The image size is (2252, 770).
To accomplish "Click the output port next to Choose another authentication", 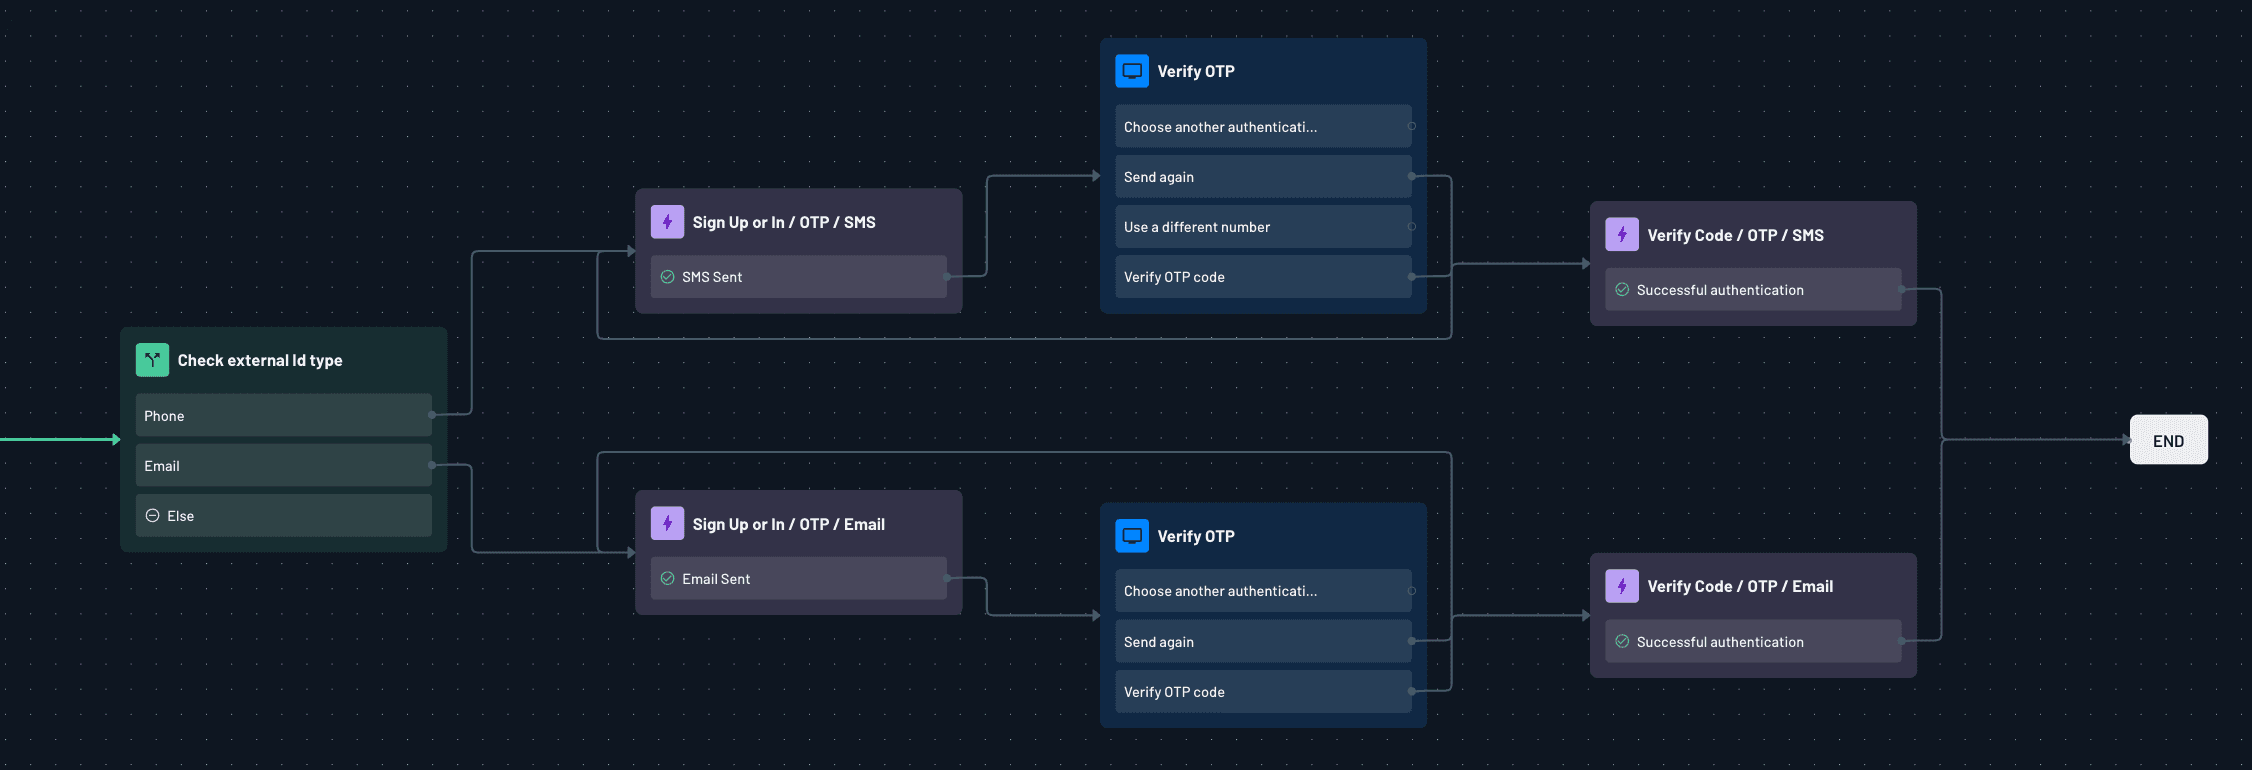I will (x=1413, y=126).
